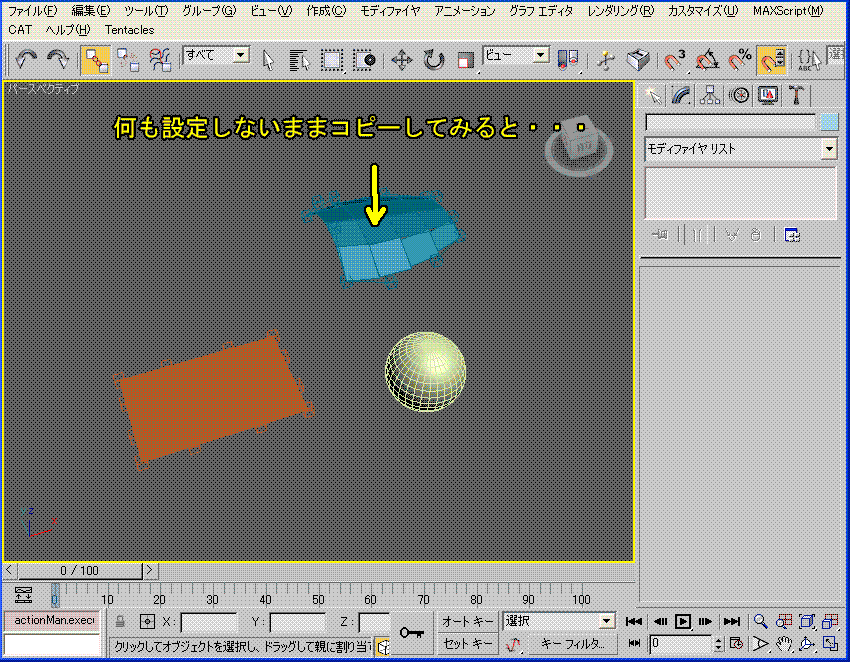Activate the Select and Move tool
The width and height of the screenshot is (850, 662).
(402, 60)
